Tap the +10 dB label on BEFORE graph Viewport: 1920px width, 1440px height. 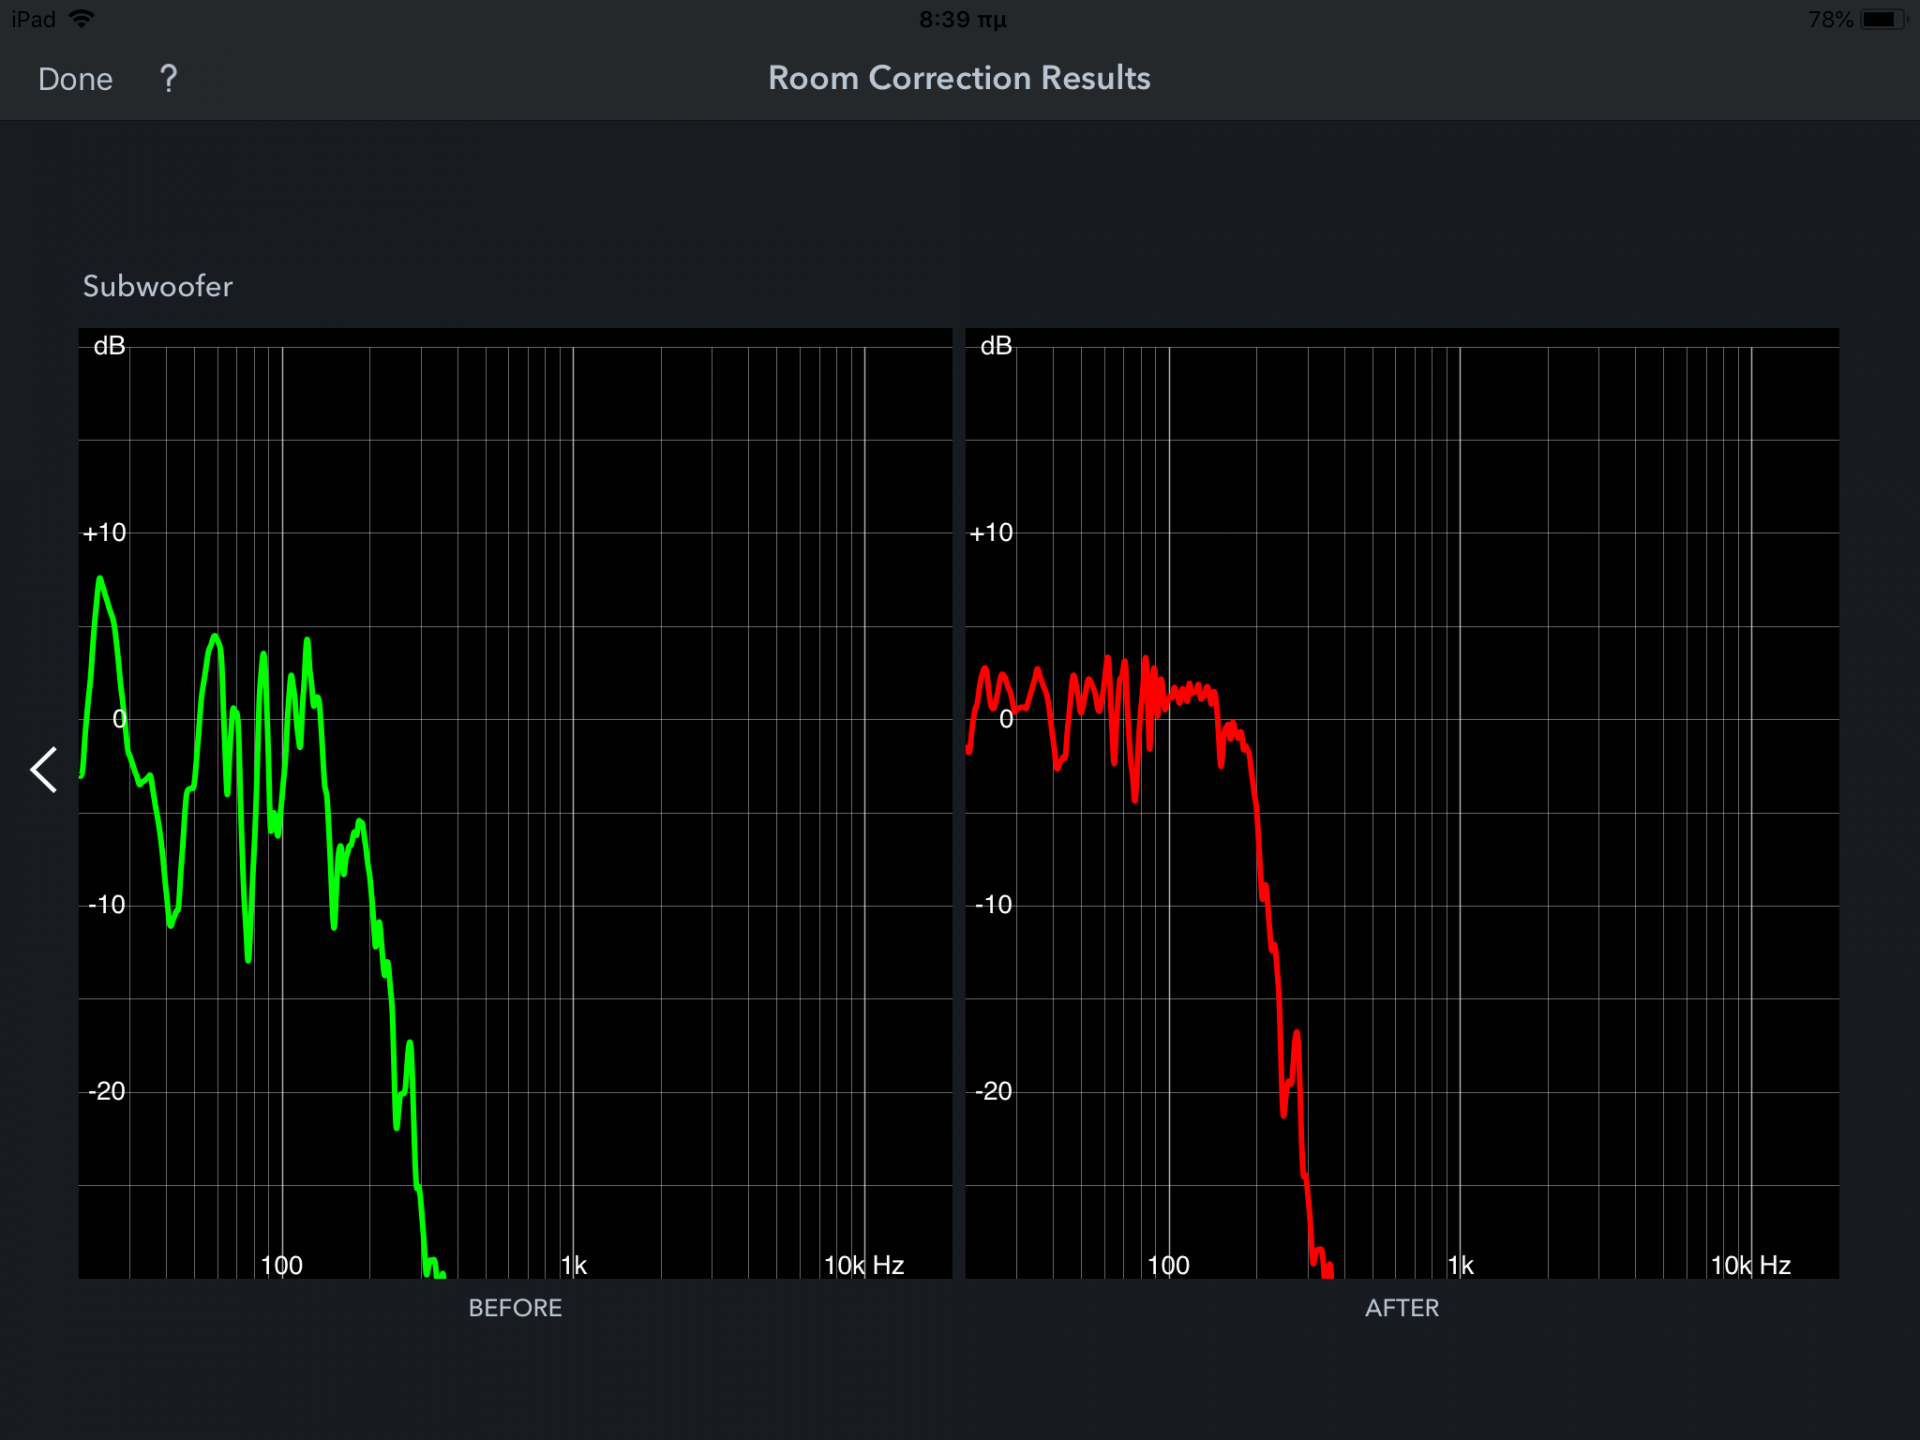pos(104,532)
